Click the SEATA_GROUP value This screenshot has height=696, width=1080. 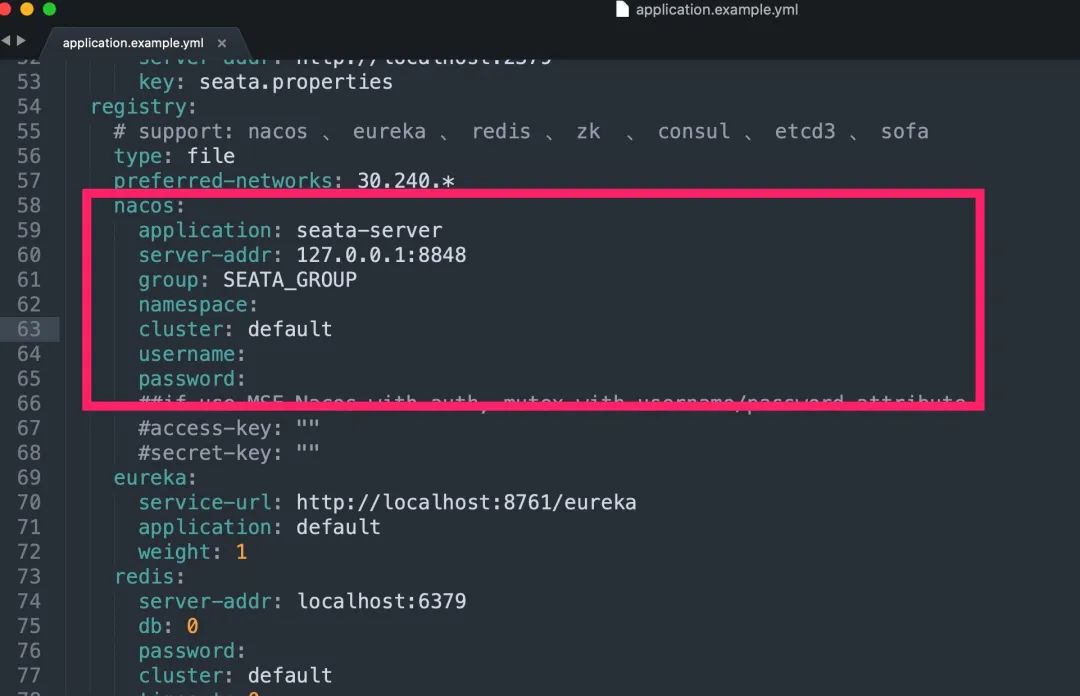290,280
